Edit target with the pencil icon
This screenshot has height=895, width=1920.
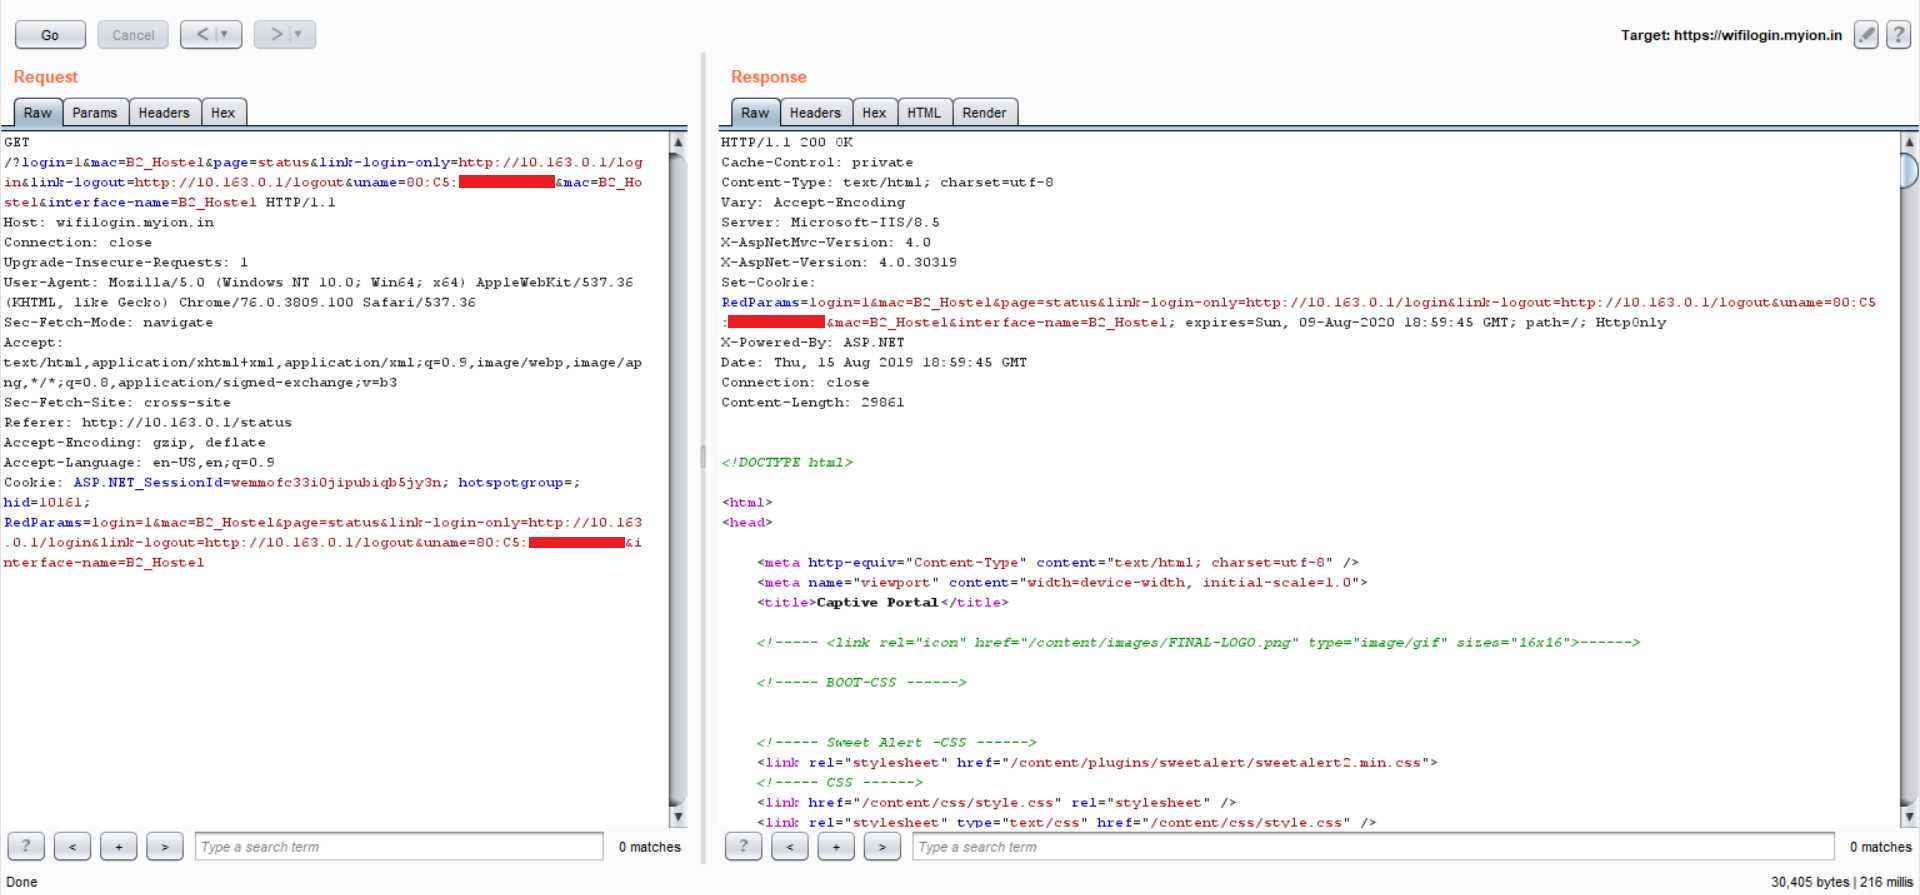pos(1866,35)
